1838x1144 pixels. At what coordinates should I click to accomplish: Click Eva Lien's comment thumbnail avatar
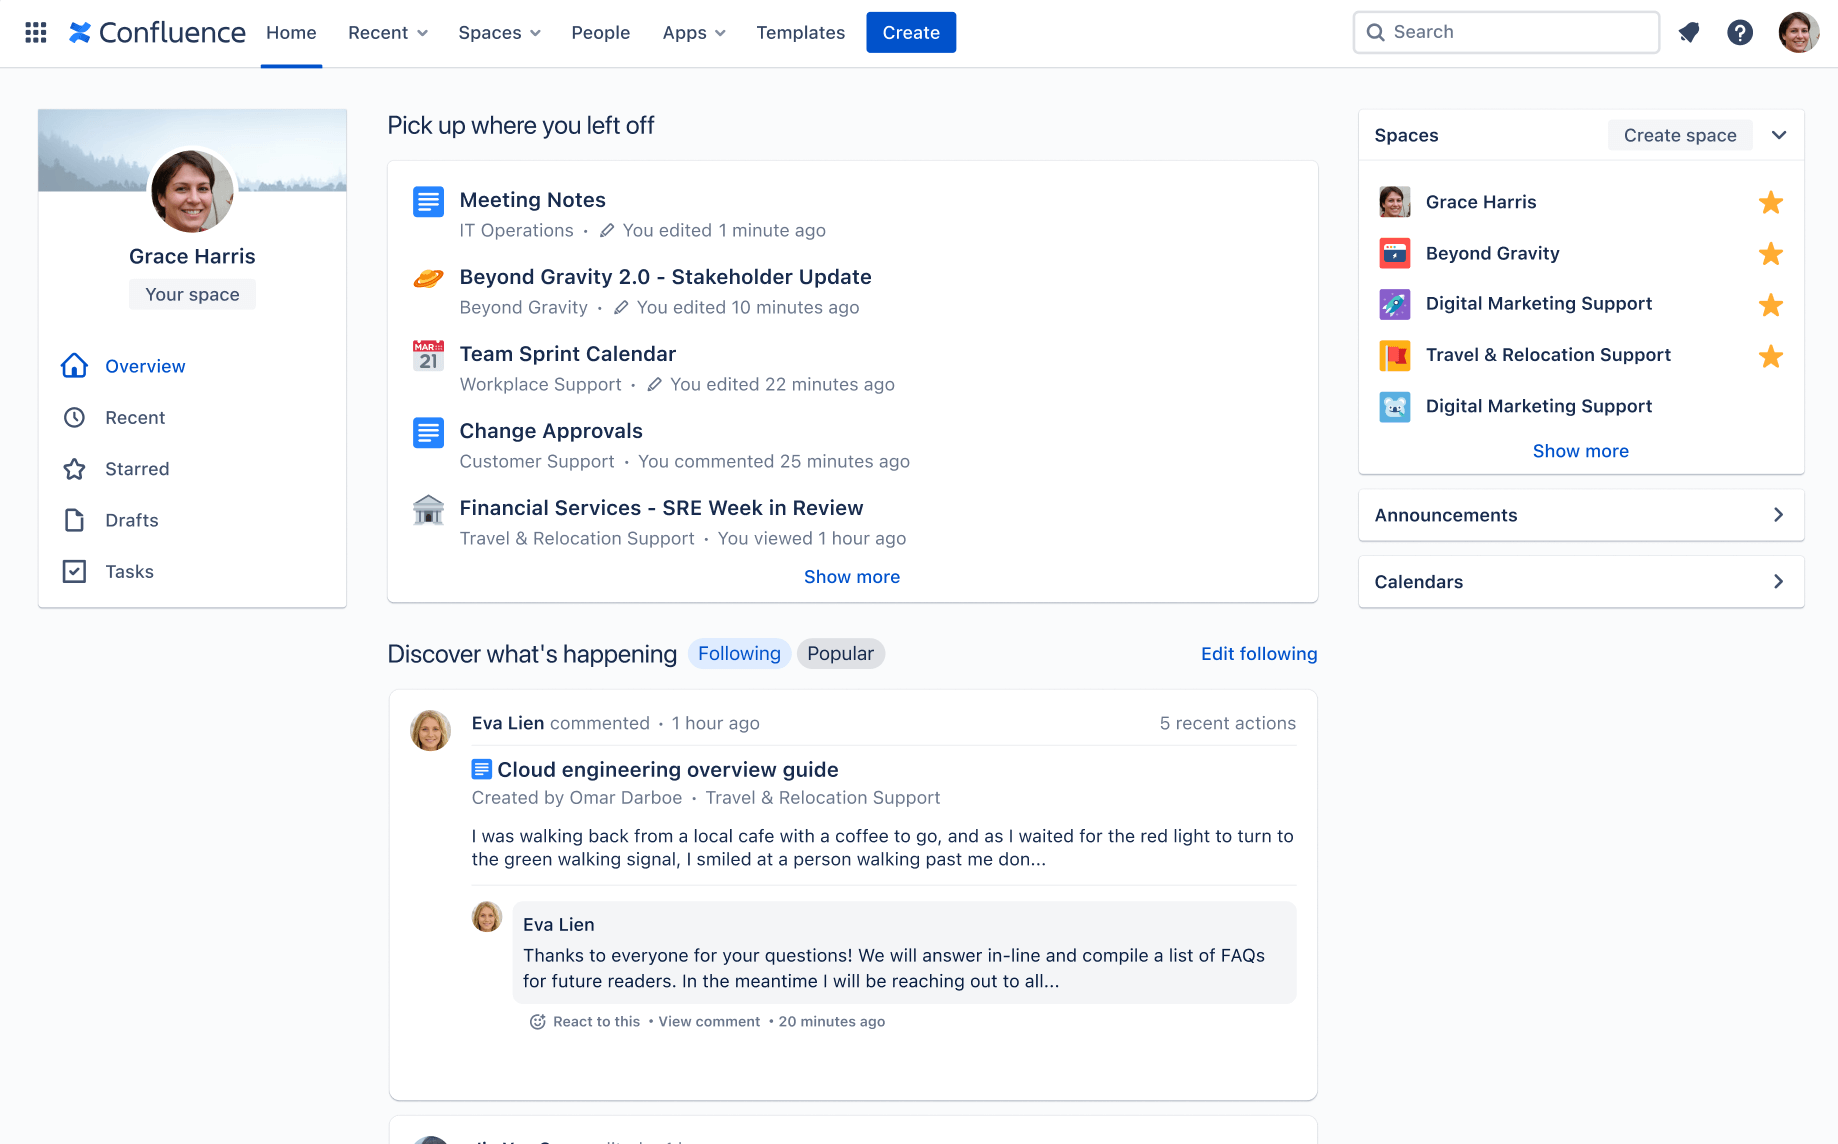pos(487,916)
